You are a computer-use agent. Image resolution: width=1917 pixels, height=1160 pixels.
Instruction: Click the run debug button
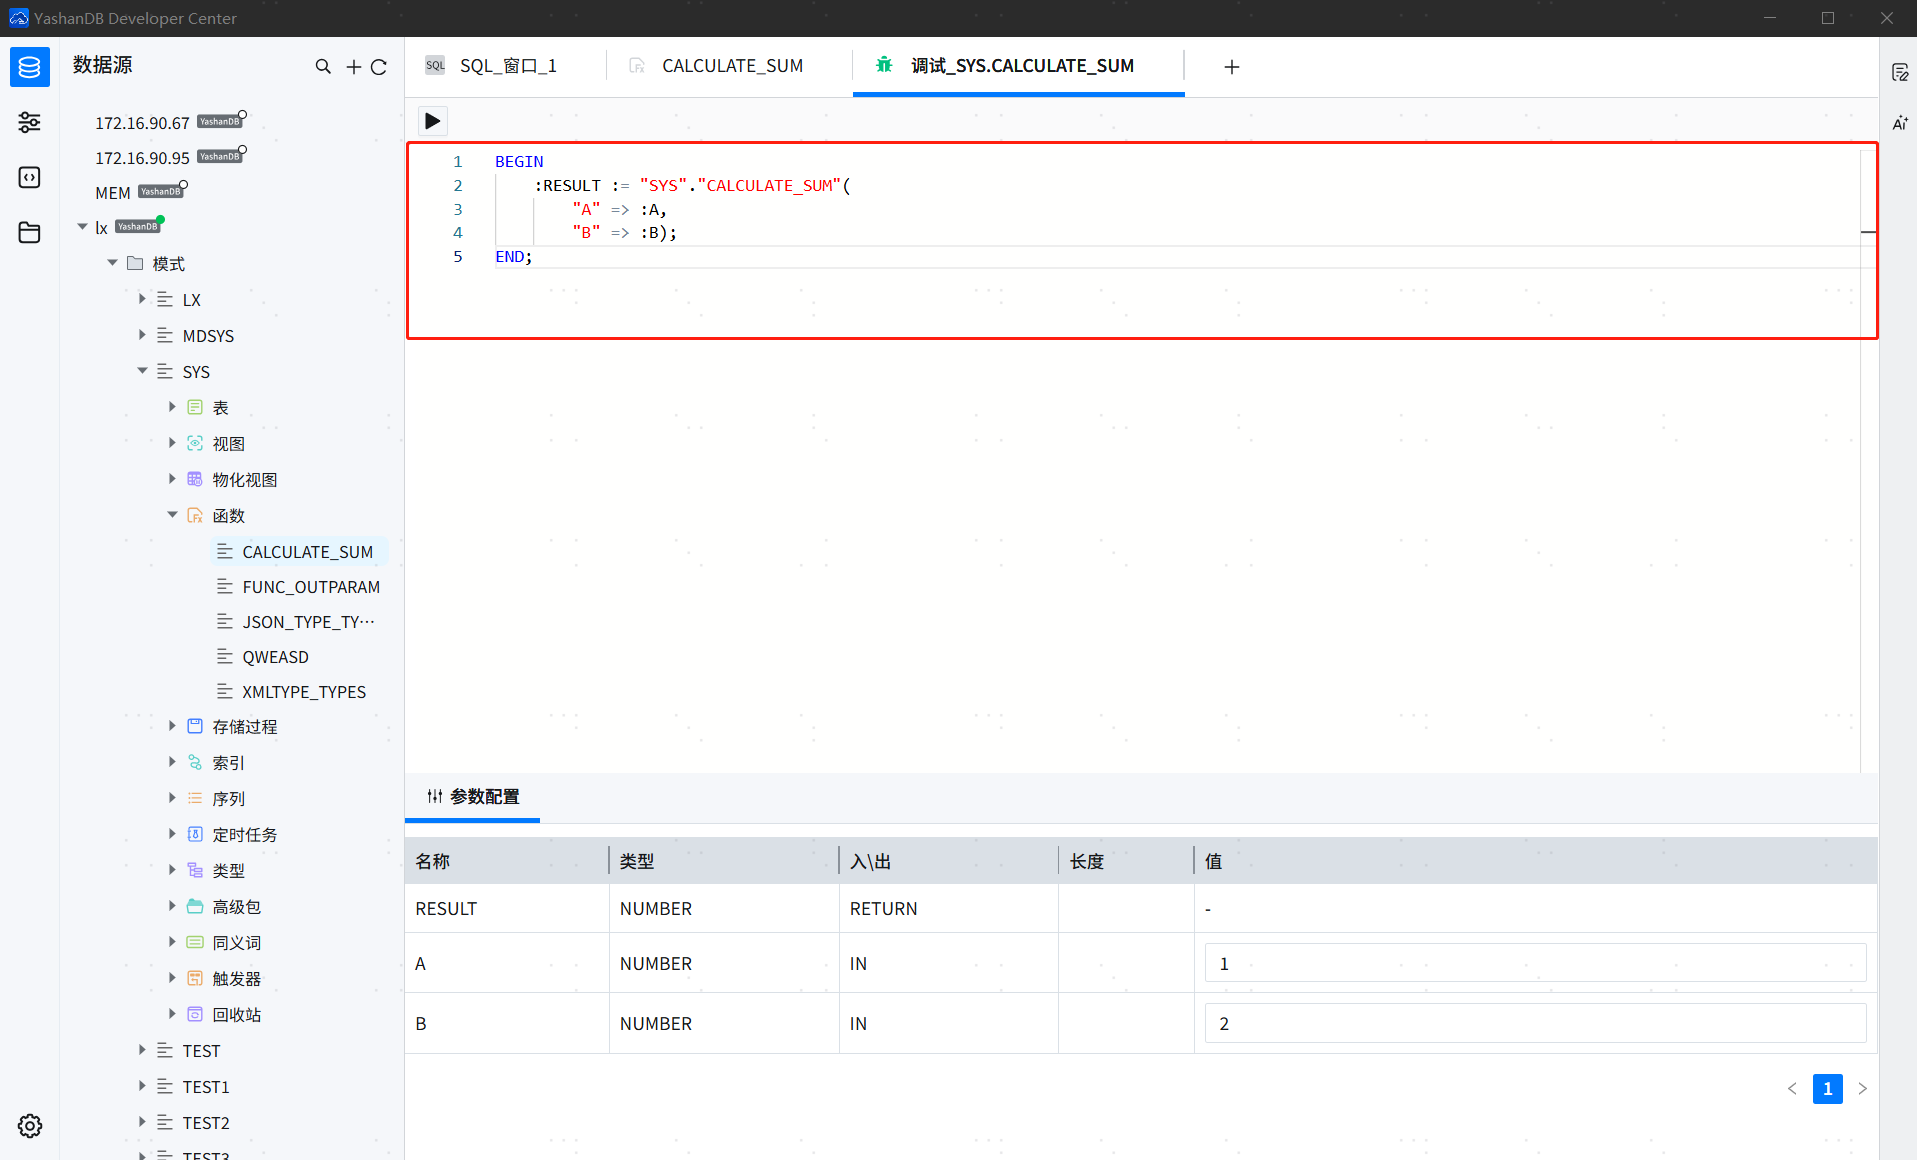click(x=432, y=120)
